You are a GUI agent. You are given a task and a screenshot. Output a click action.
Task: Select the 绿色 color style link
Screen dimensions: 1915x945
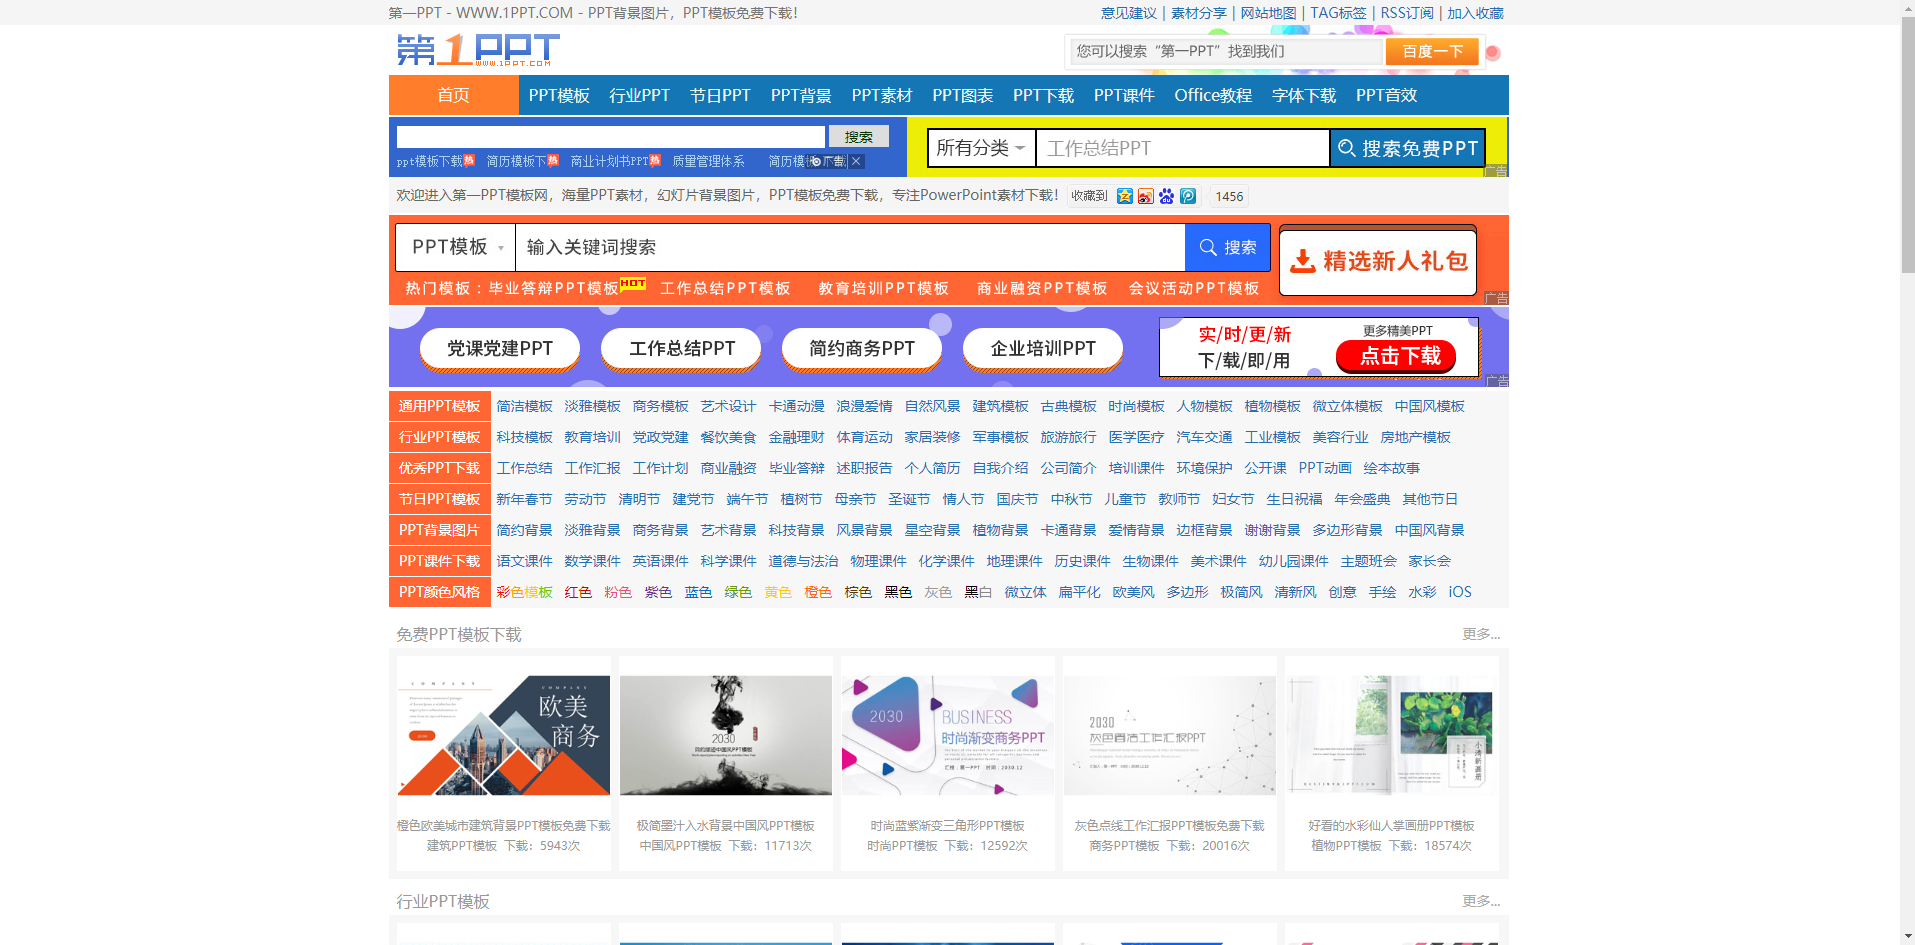[738, 592]
